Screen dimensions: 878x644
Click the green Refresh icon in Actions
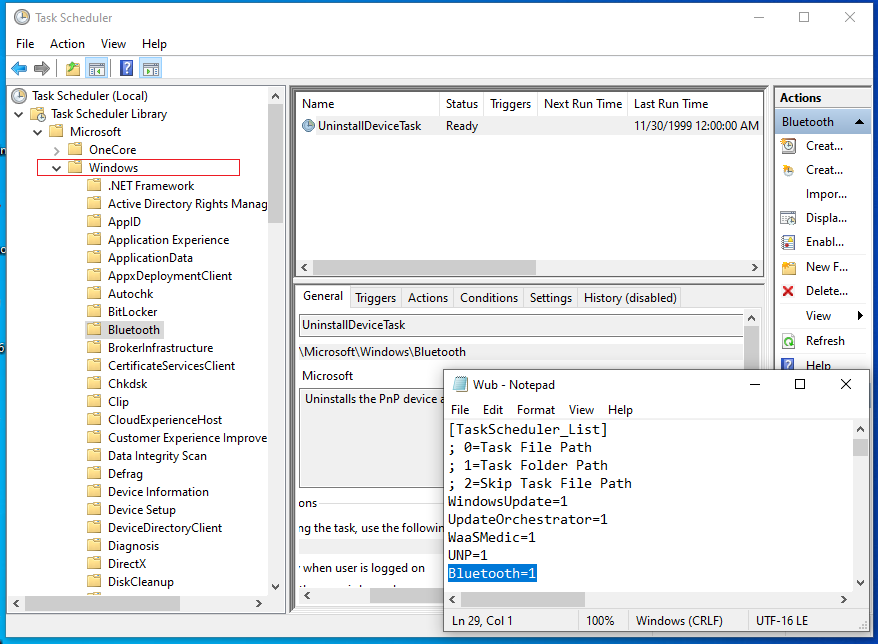[788, 341]
